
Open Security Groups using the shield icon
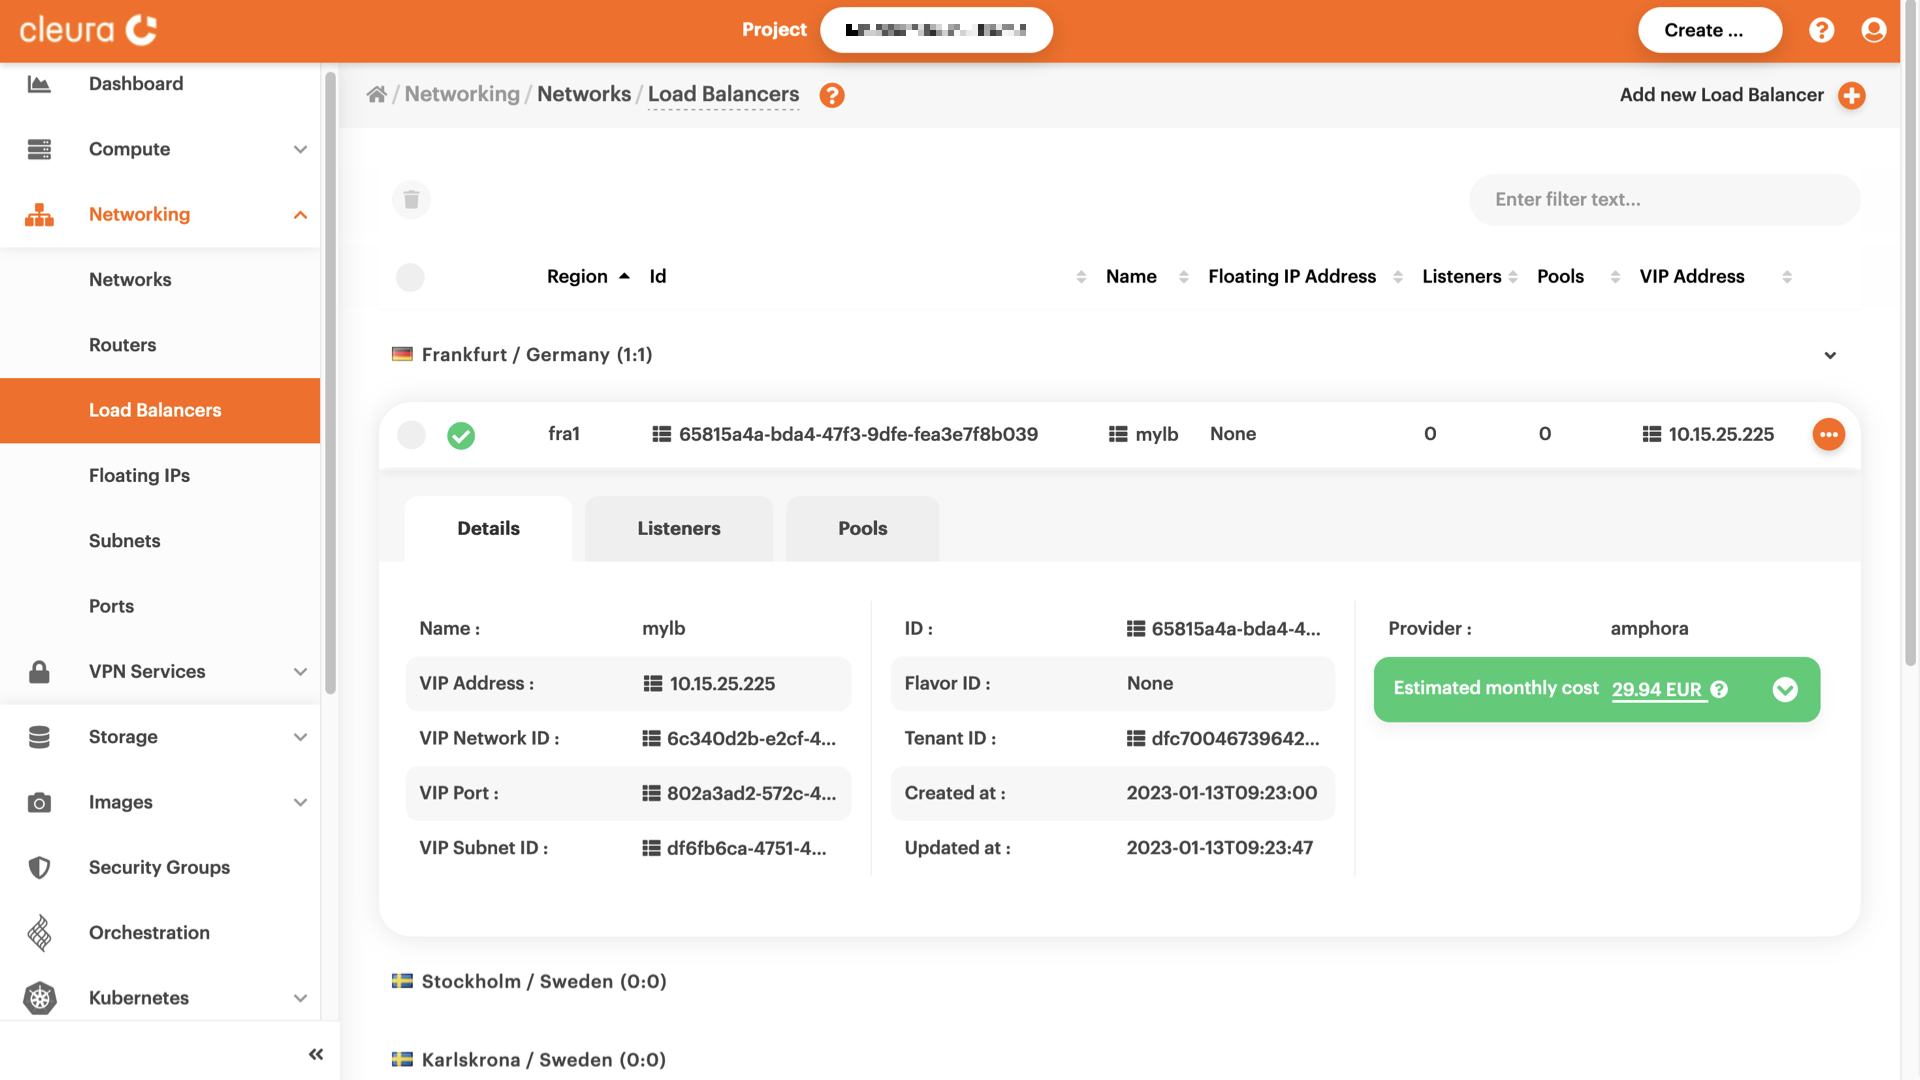40,867
